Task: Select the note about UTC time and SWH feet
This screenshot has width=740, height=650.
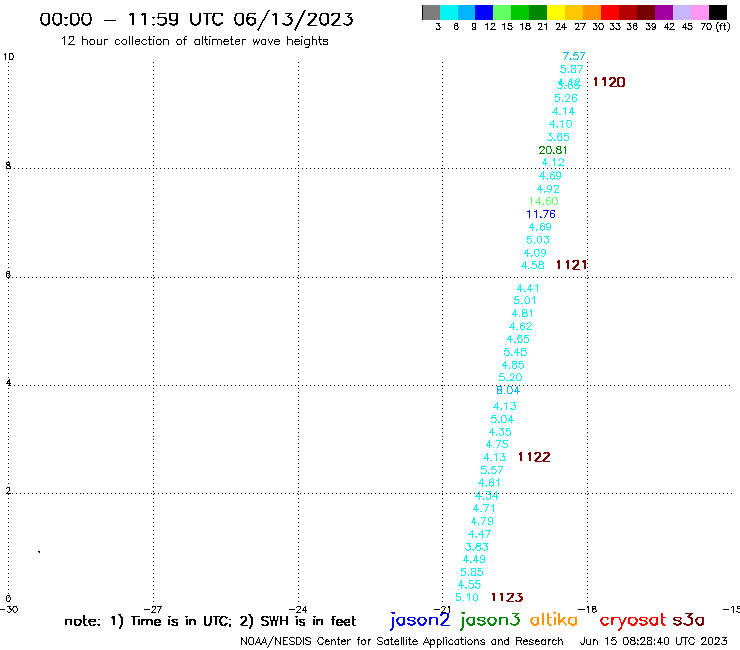Action: pyautogui.click(x=210, y=621)
